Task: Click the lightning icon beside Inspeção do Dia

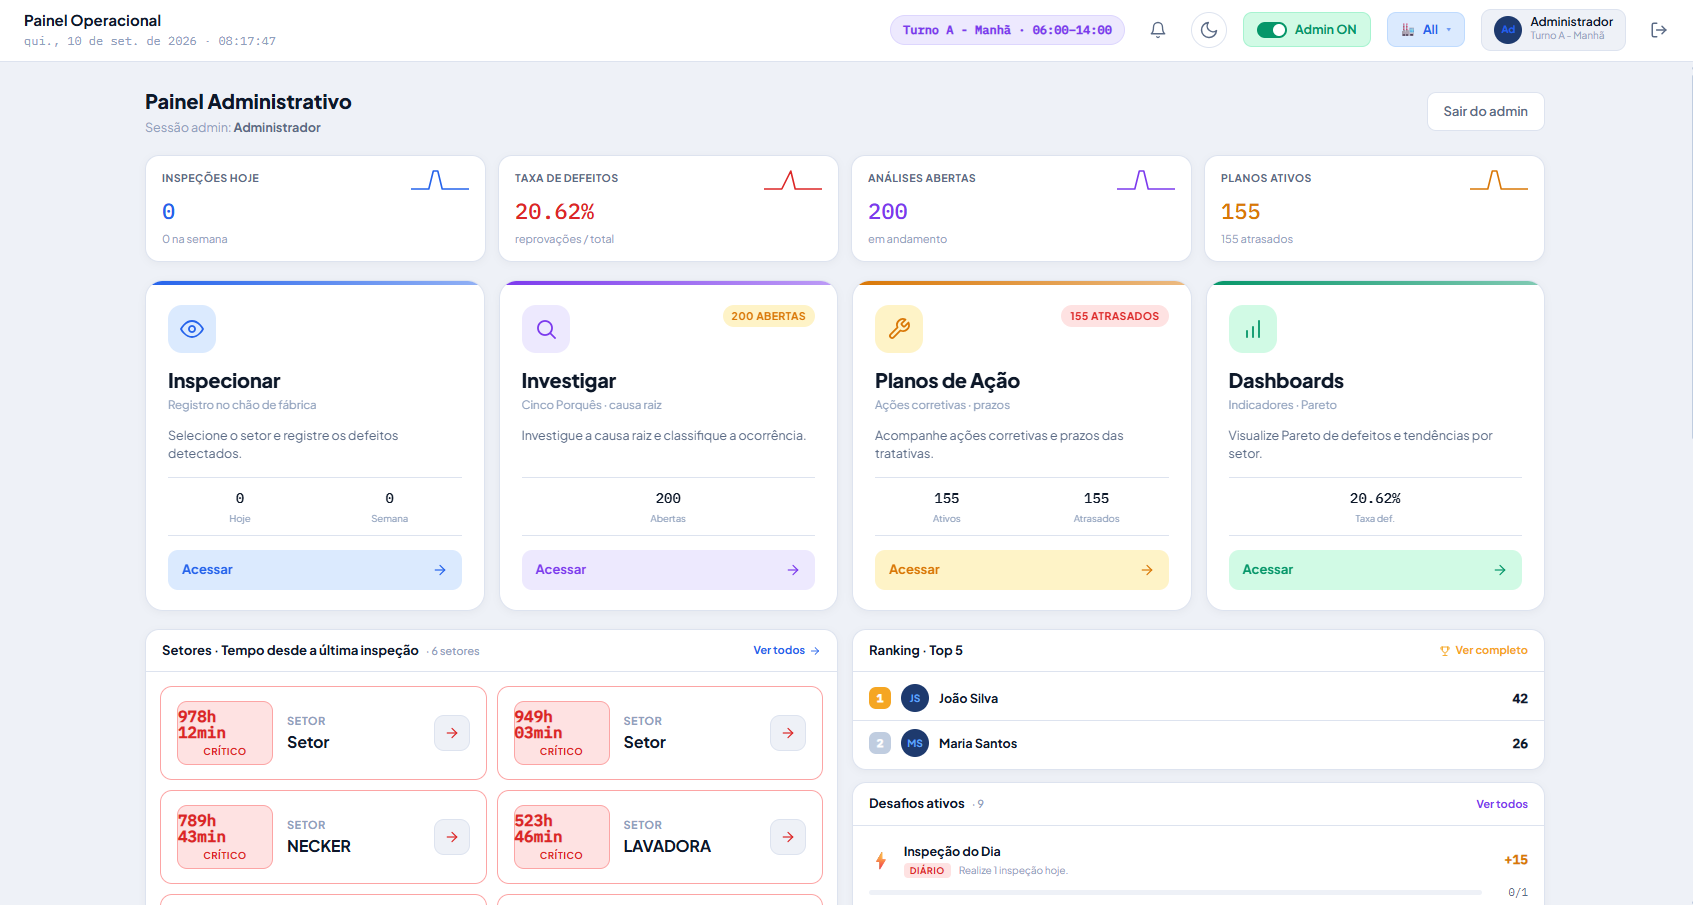Action: (881, 860)
